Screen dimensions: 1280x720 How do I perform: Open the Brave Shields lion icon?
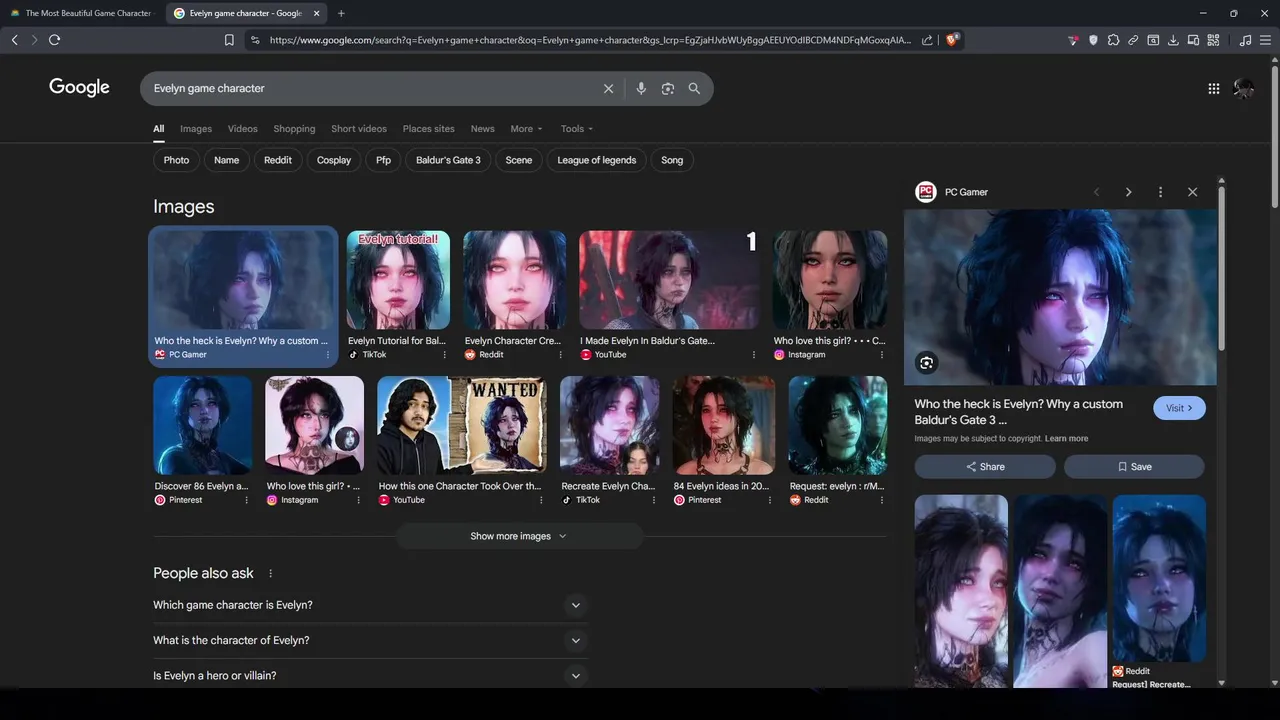coord(952,40)
